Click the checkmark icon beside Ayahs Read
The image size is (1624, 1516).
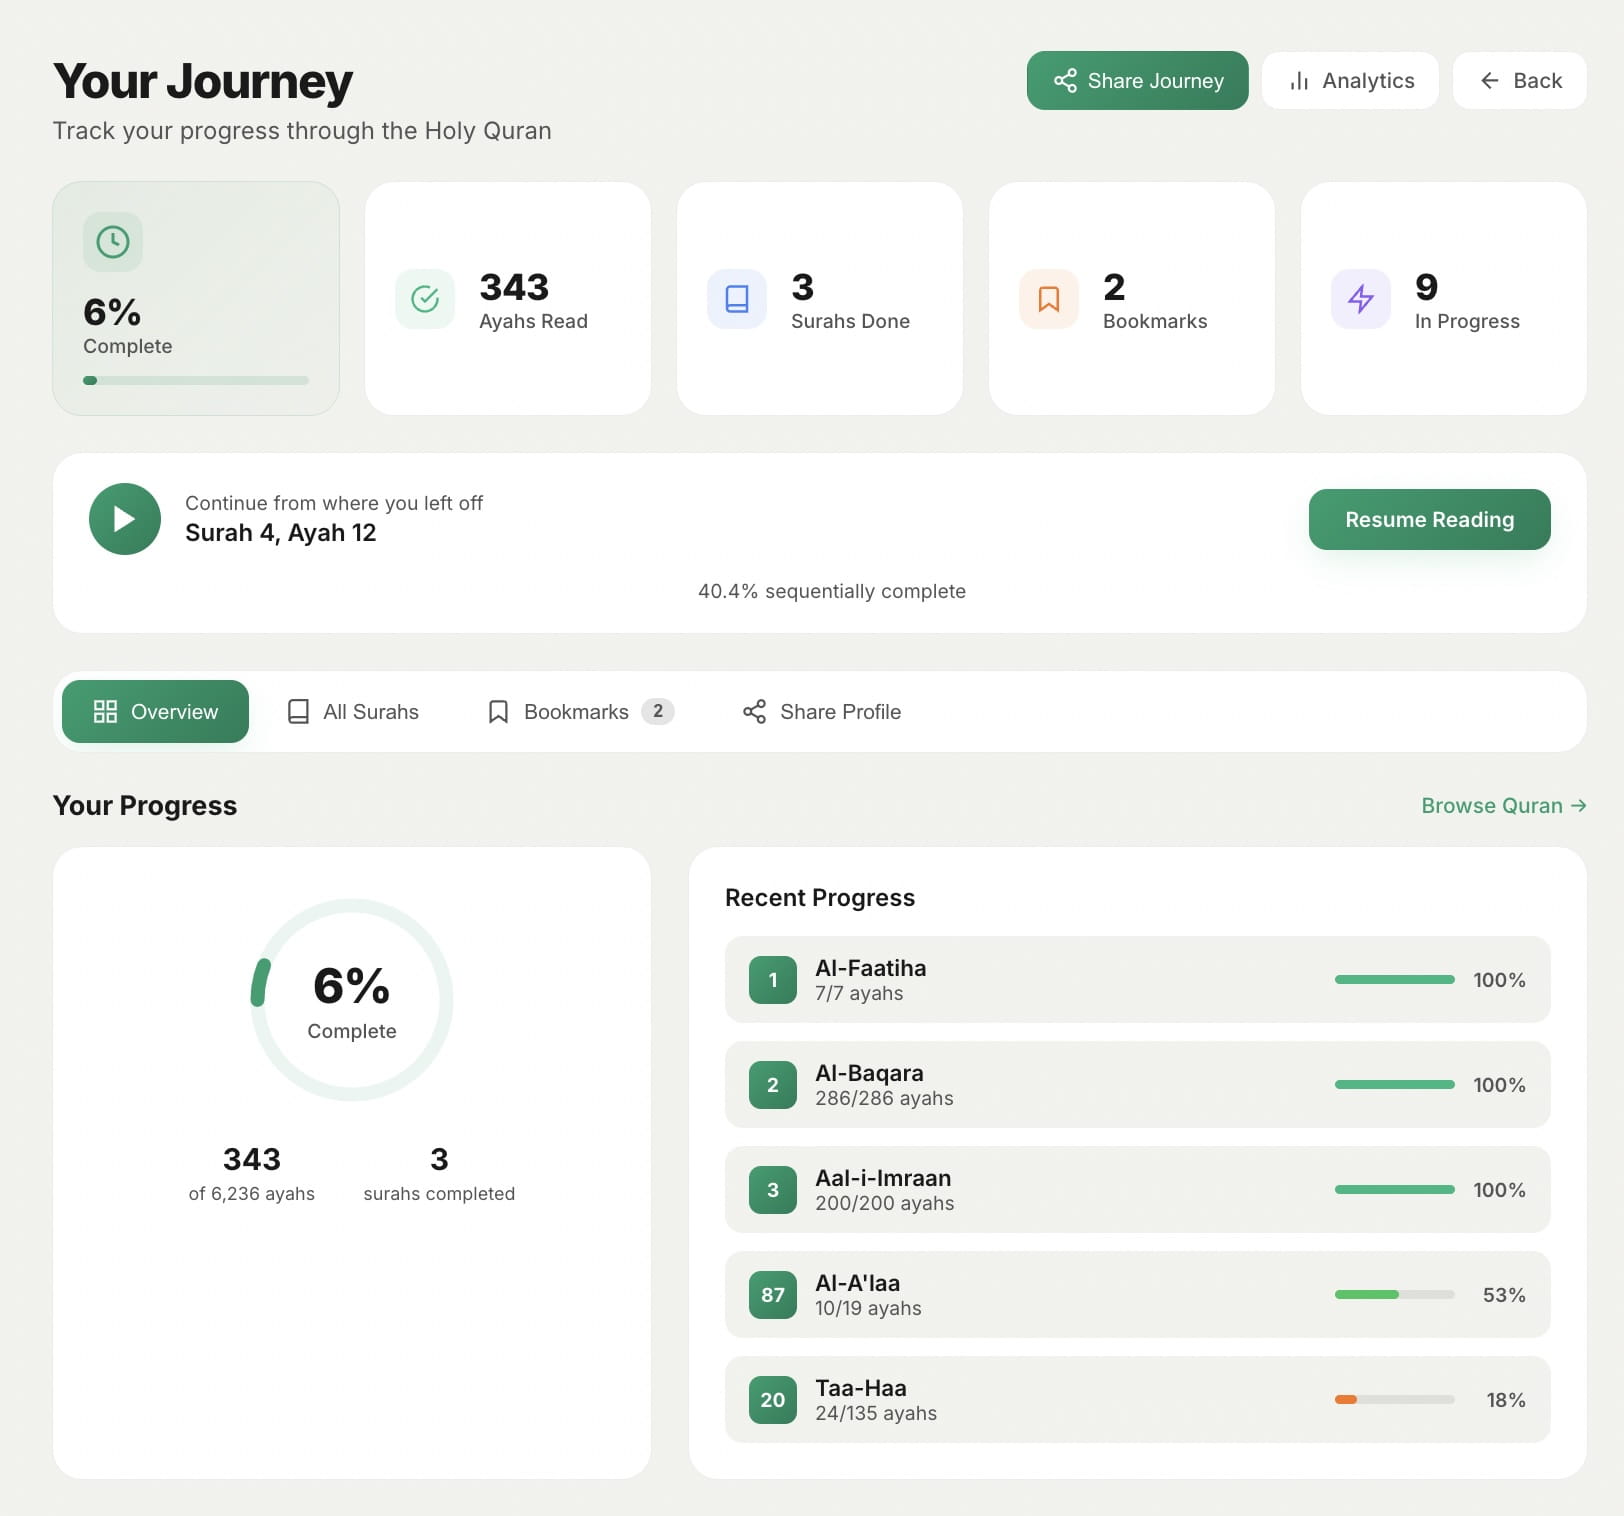click(425, 299)
